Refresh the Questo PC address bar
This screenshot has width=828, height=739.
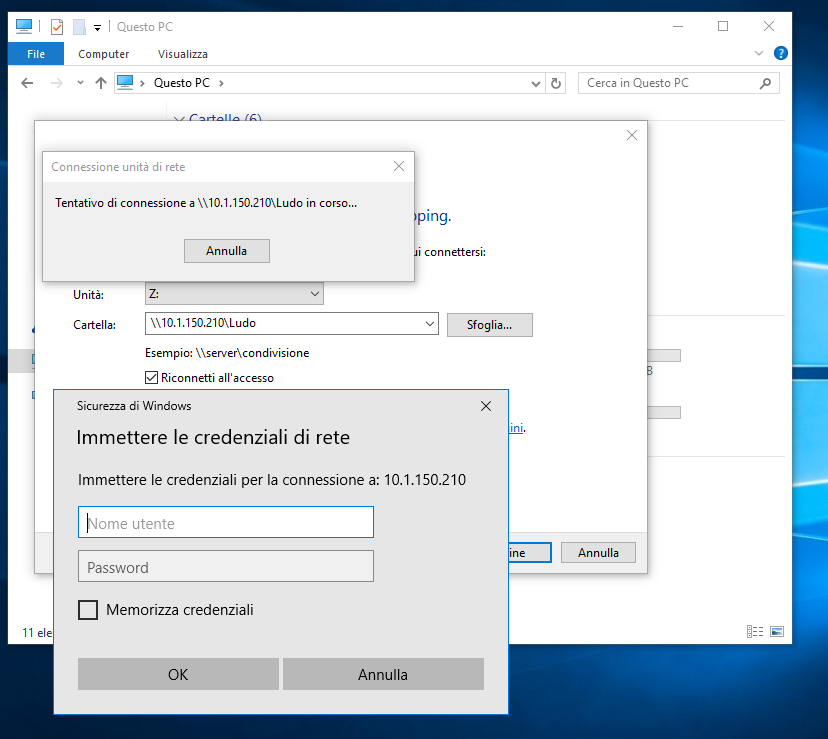pos(556,83)
